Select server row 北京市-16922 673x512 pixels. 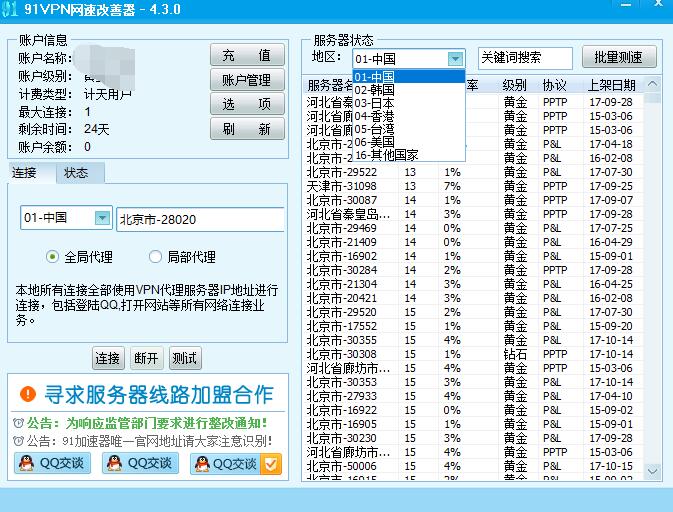click(x=474, y=410)
